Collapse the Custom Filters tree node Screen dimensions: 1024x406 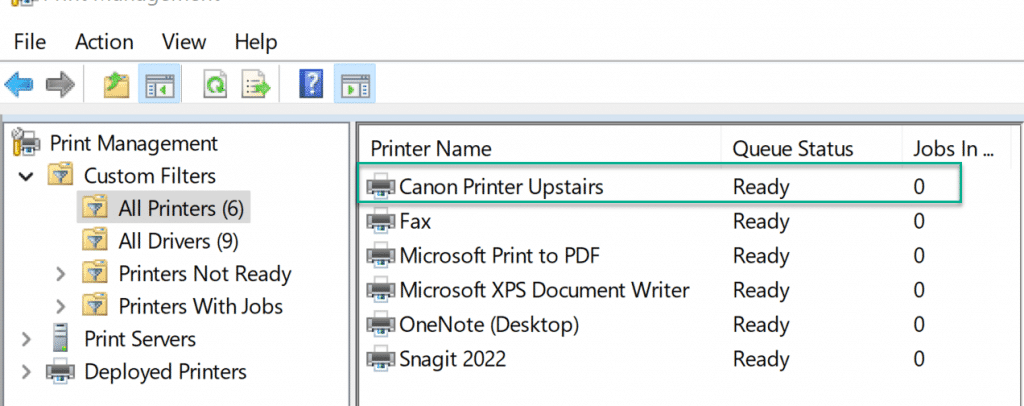click(x=26, y=176)
